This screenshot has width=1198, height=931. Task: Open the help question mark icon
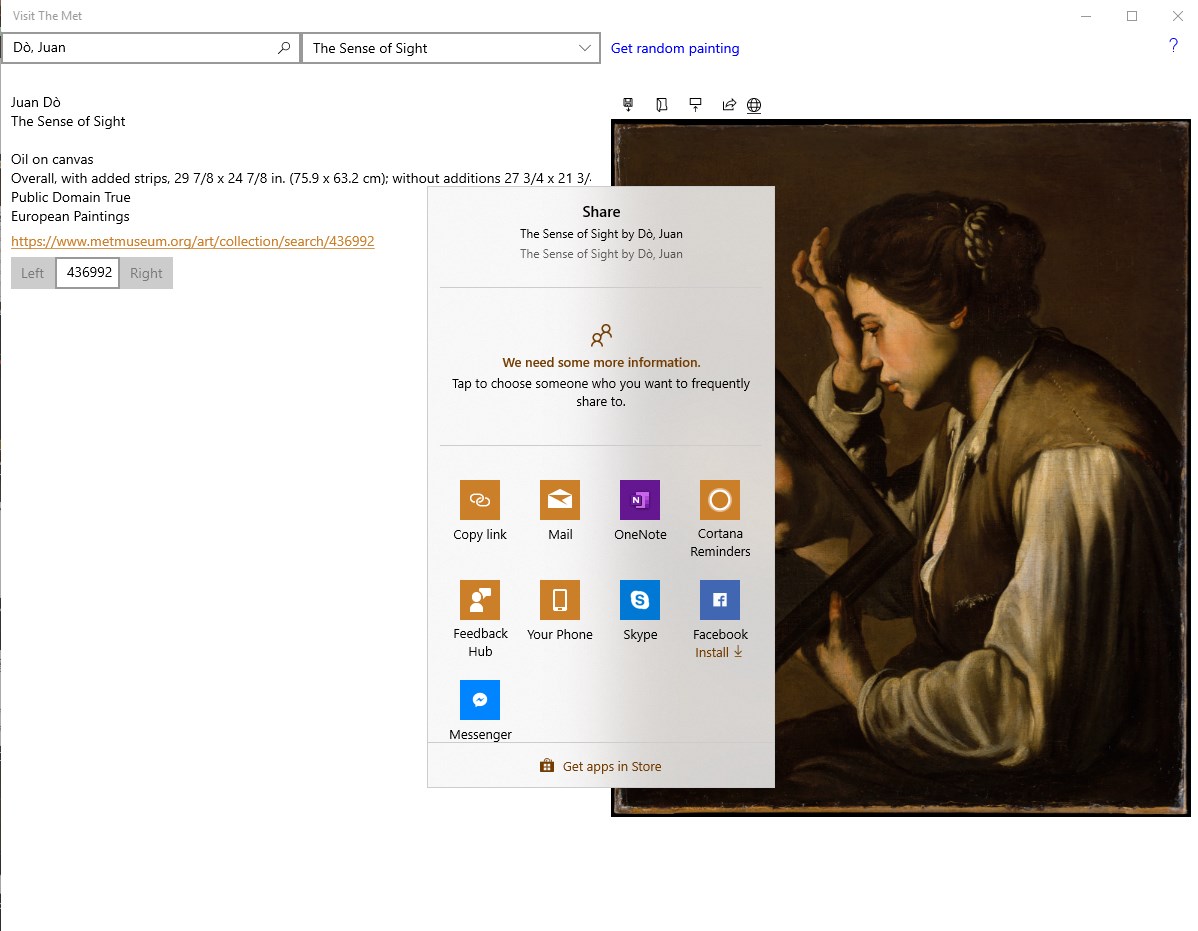1174,45
